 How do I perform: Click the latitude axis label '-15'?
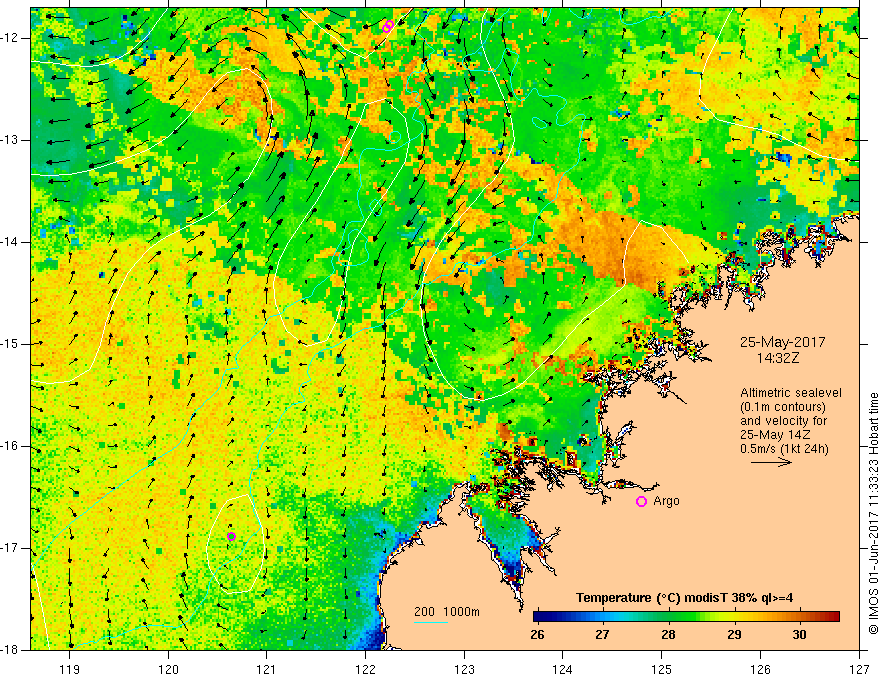coord(10,344)
